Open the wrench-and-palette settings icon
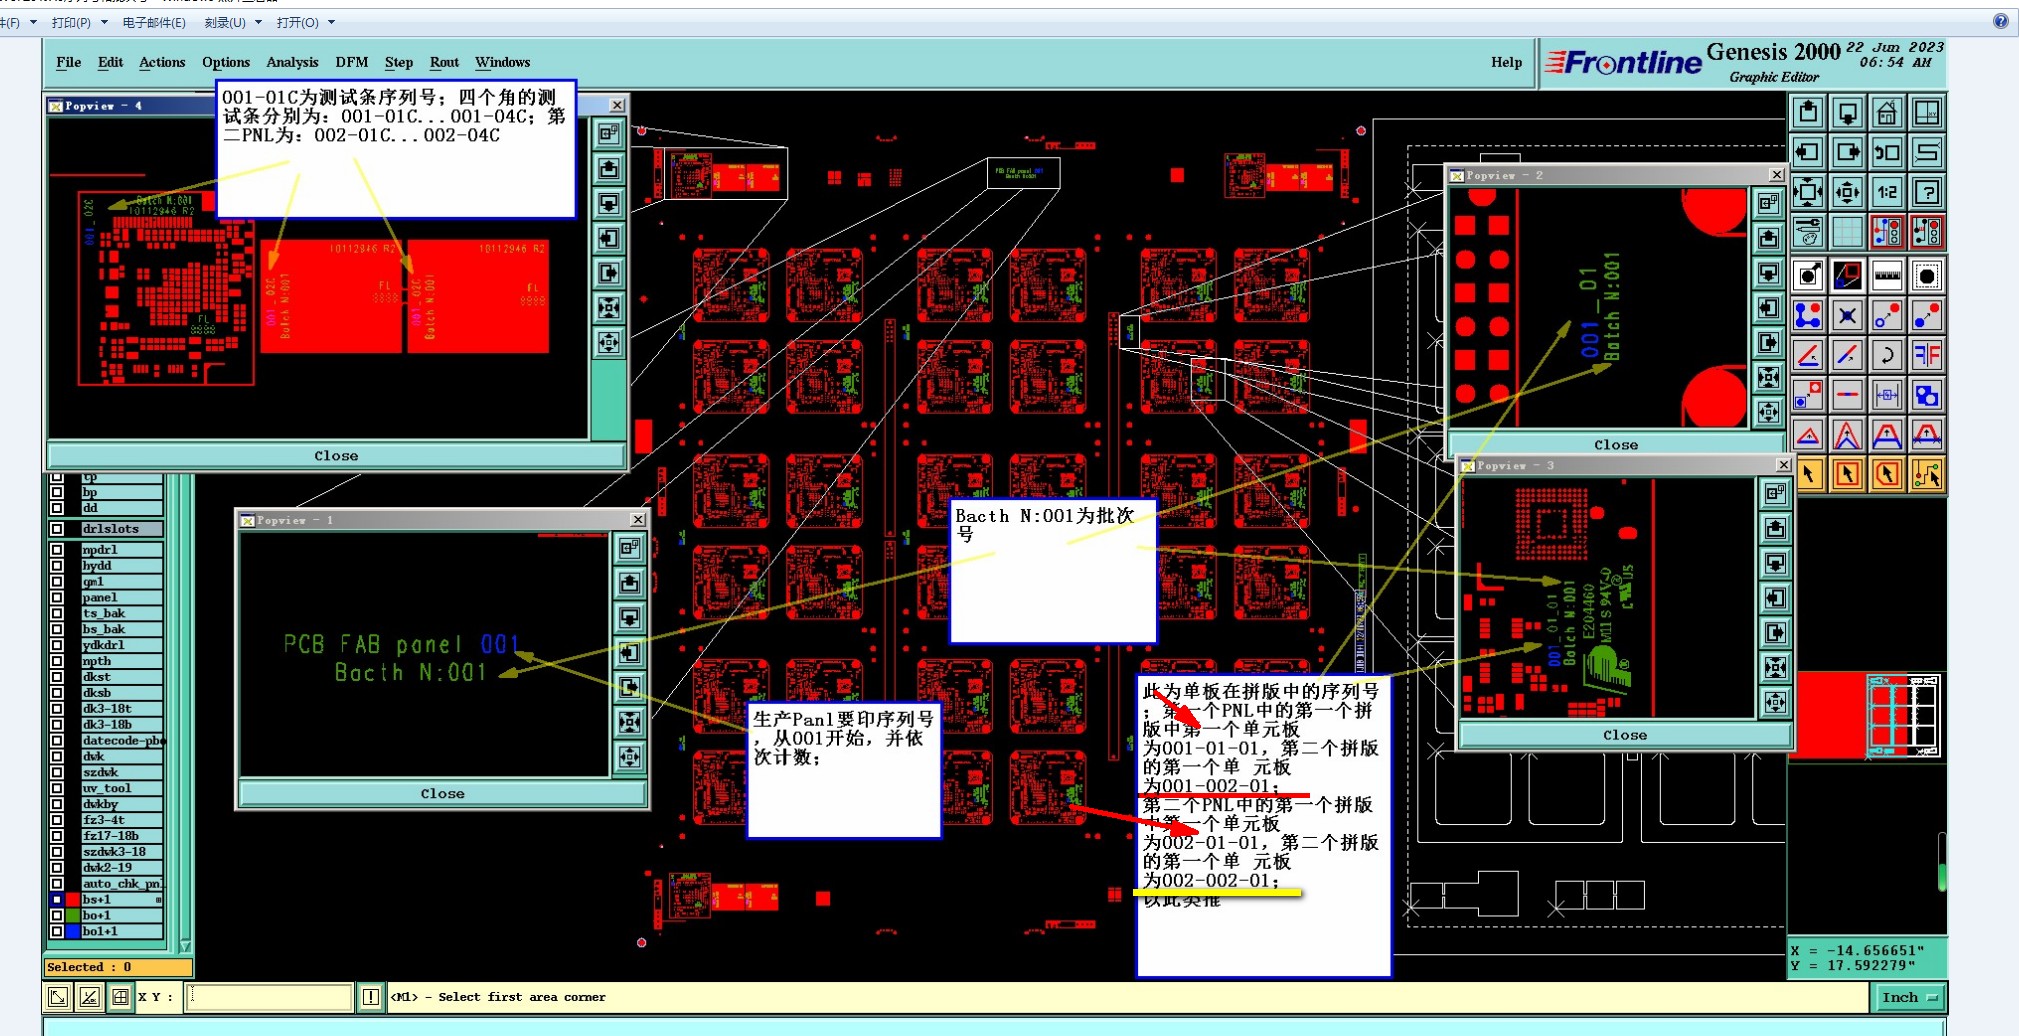 click(1808, 232)
